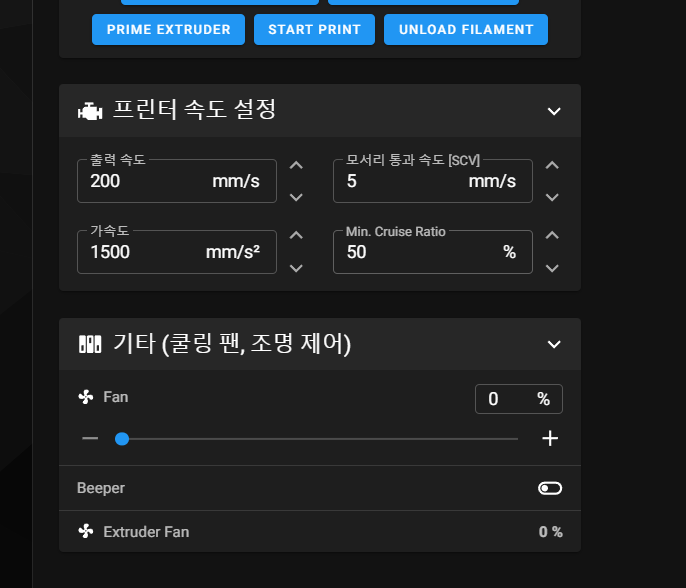Increase Min. Cruise Ratio value
The image size is (686, 588).
coord(552,236)
